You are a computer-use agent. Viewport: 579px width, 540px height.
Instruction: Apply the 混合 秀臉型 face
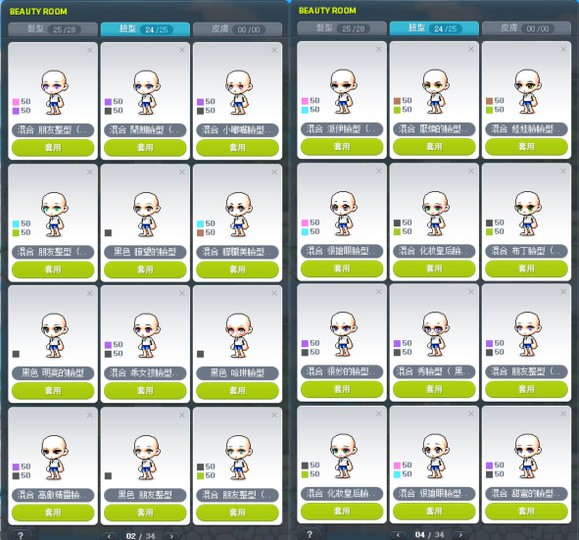click(x=434, y=389)
